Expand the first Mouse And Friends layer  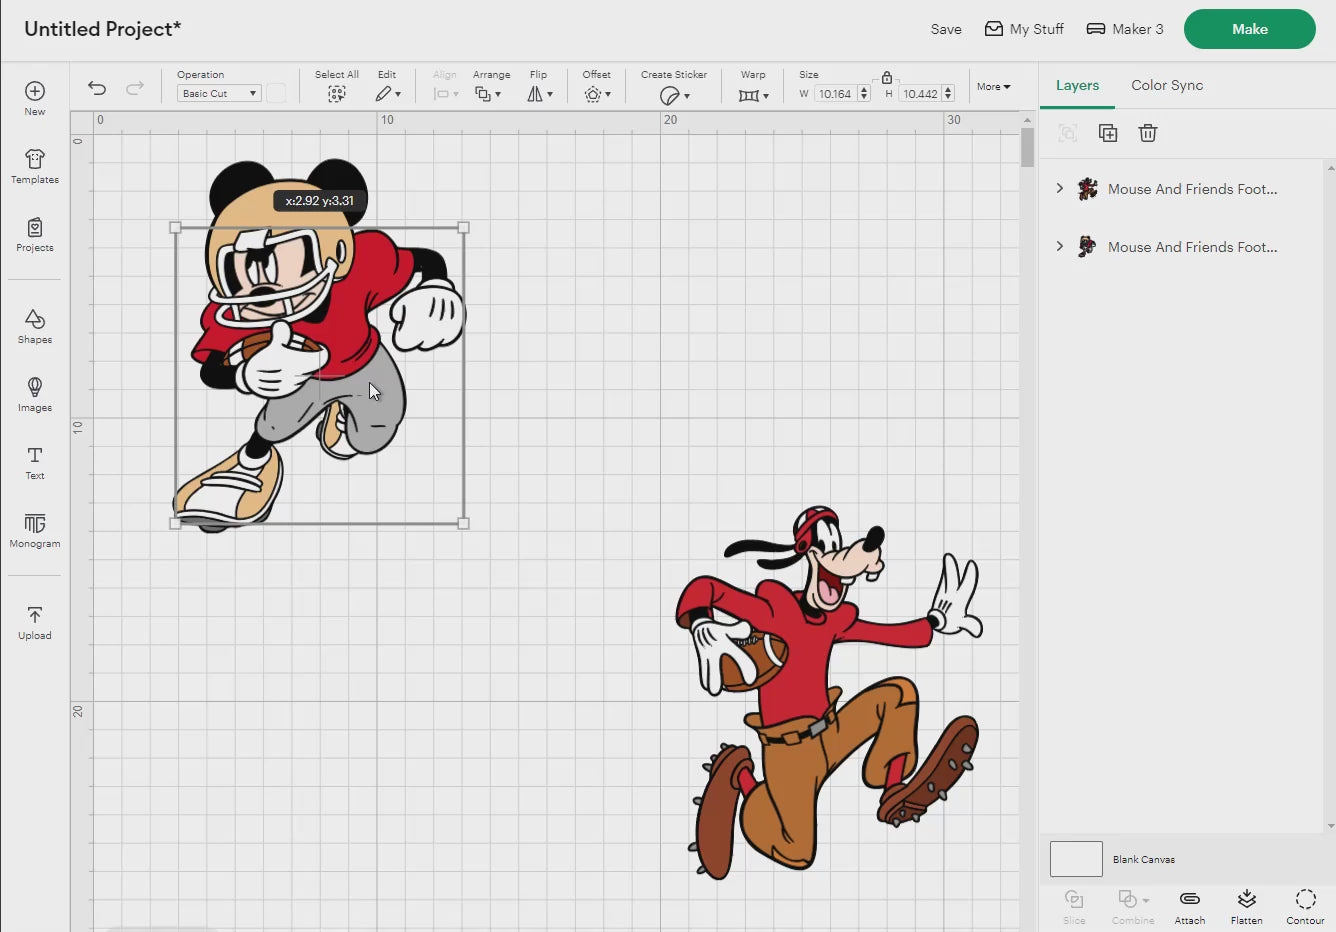(x=1060, y=188)
